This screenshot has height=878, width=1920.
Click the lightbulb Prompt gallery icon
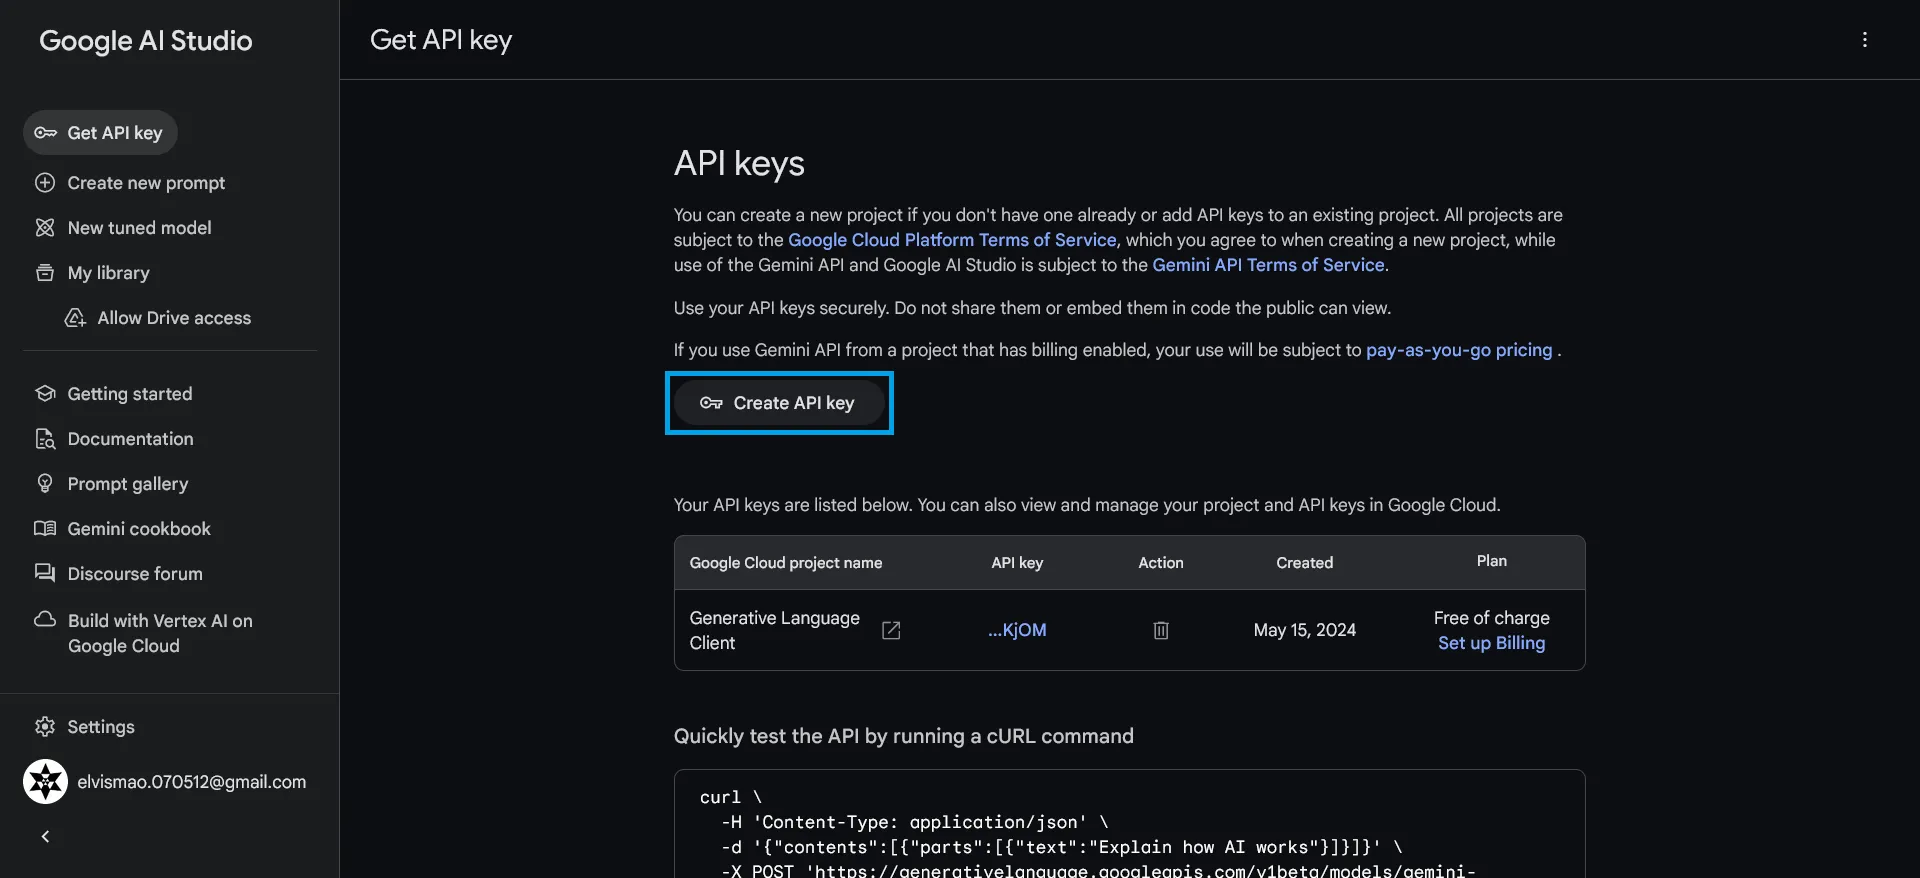point(45,483)
